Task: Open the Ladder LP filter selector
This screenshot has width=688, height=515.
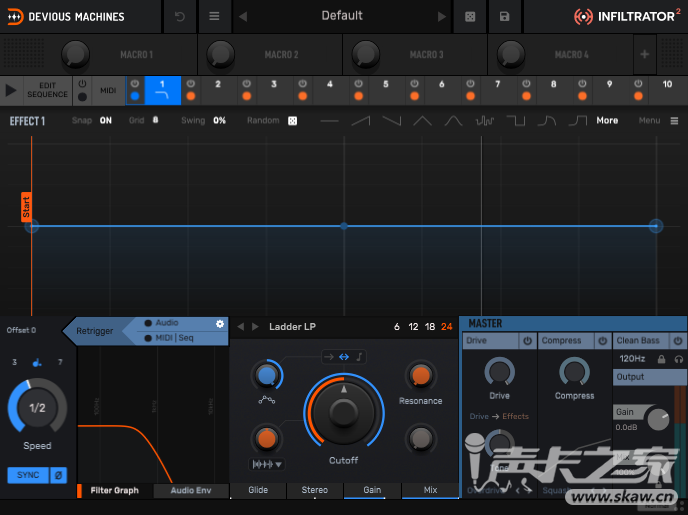Action: [293, 327]
